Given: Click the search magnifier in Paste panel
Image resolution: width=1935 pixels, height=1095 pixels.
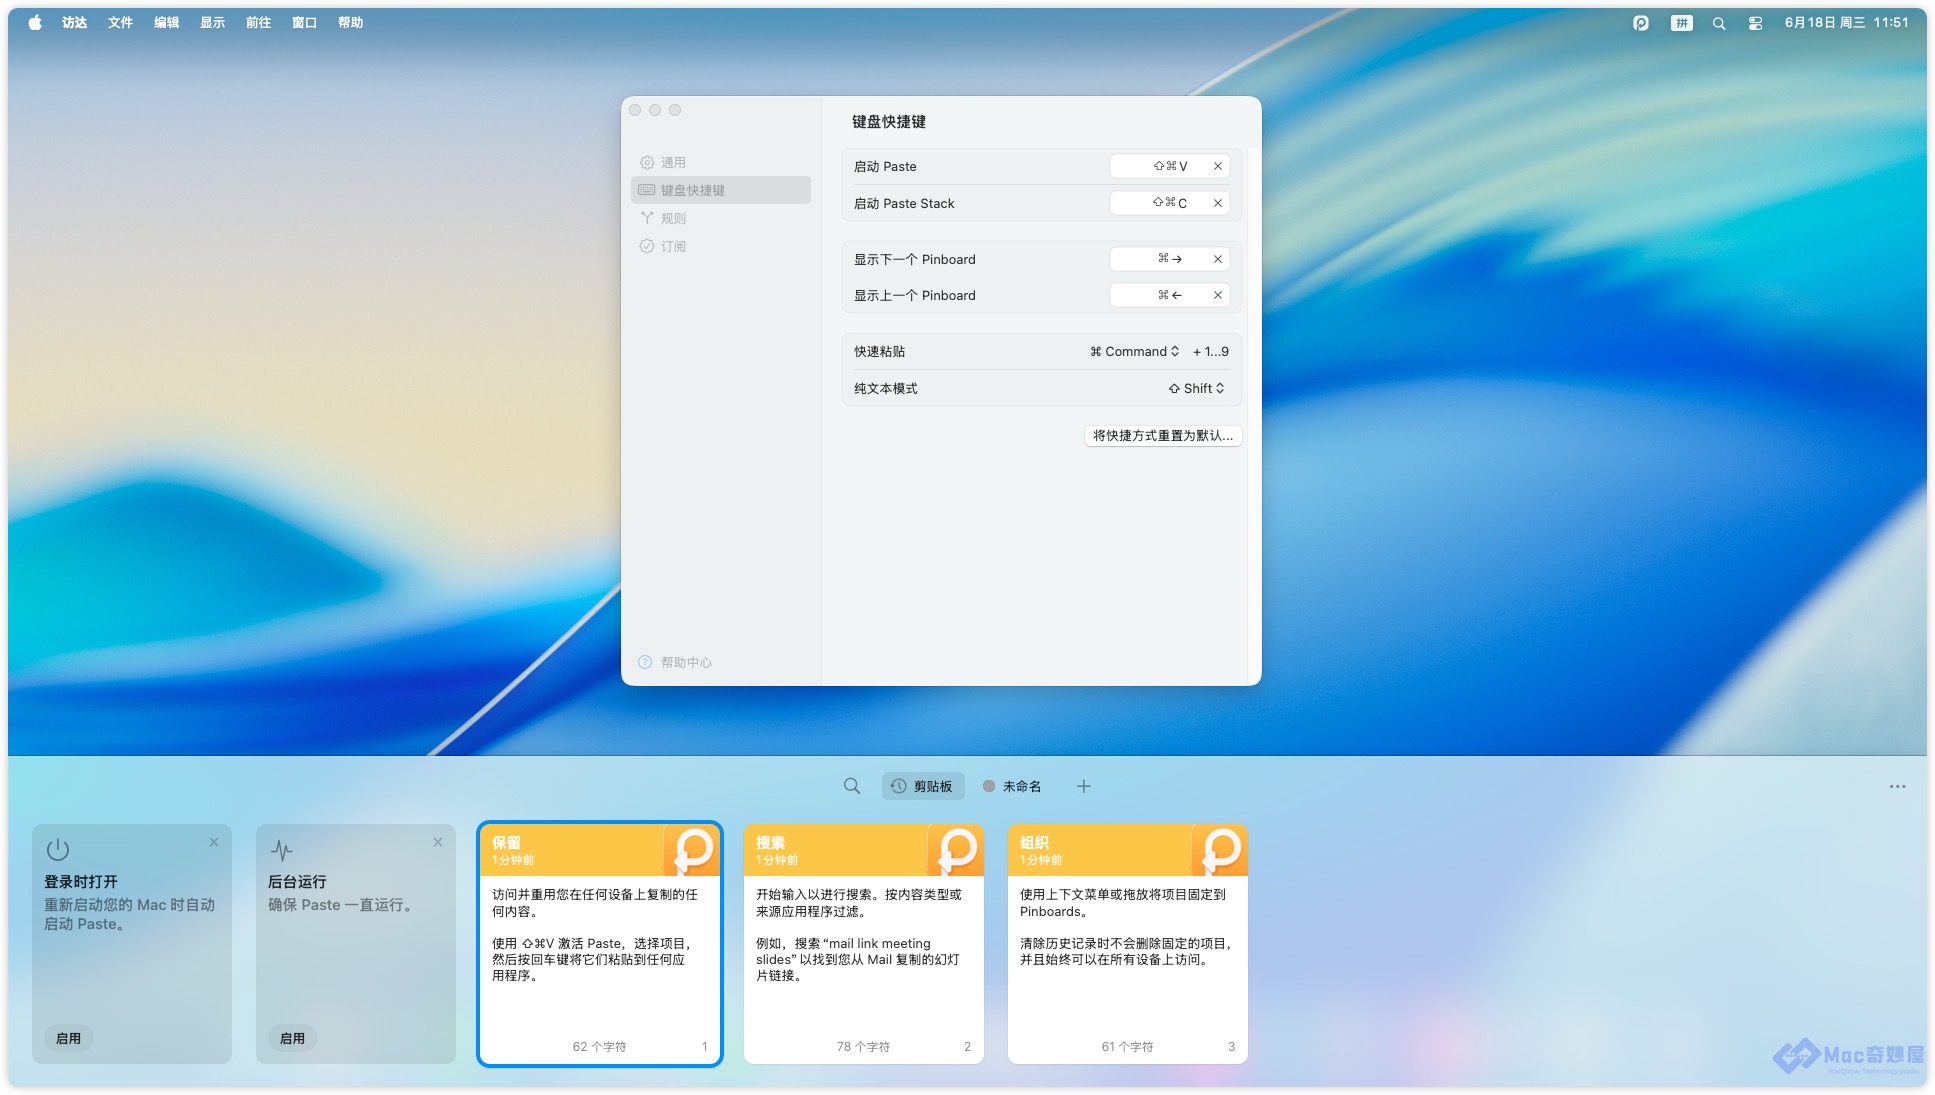Looking at the screenshot, I should (x=851, y=786).
